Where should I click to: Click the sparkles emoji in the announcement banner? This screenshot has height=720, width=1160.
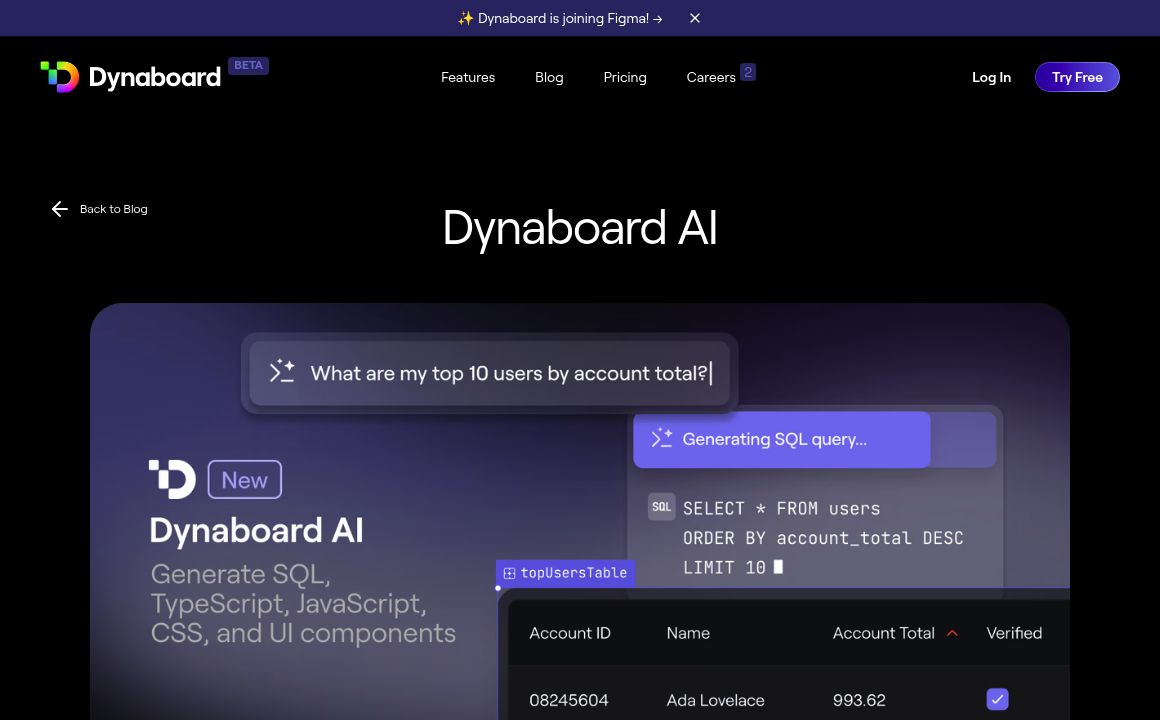tap(467, 18)
